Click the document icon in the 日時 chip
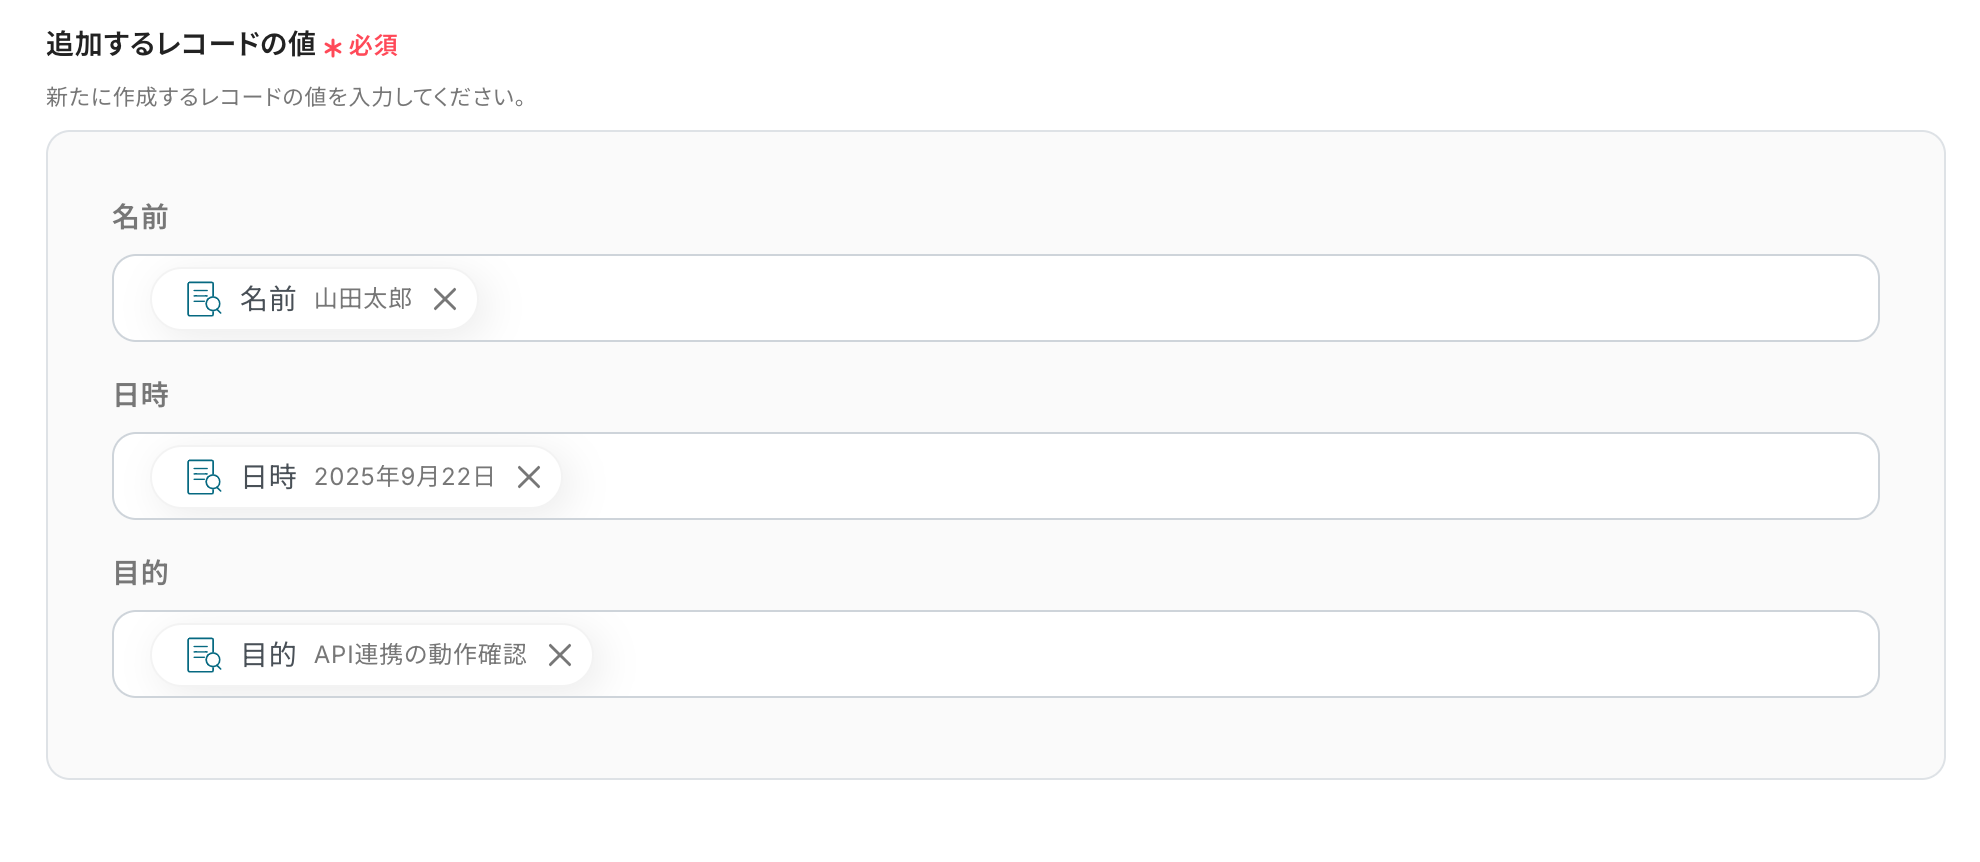Viewport: 1980px width, 862px height. 204,477
